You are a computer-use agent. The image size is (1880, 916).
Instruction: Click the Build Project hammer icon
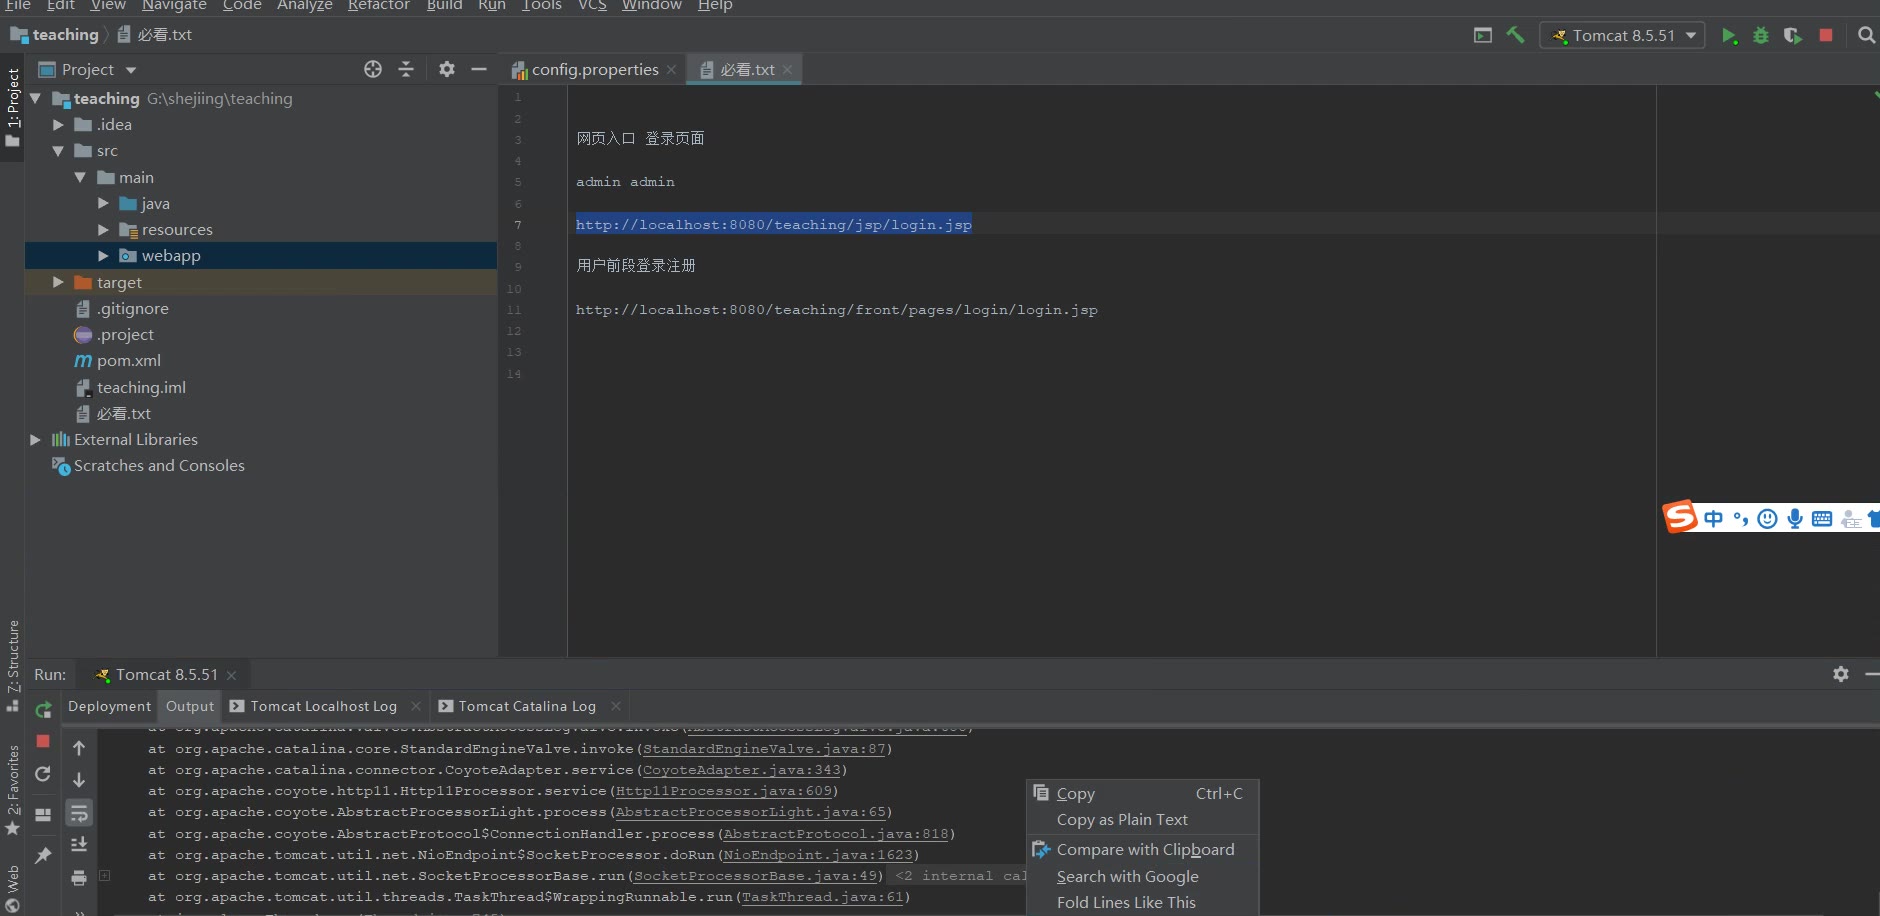pos(1515,35)
